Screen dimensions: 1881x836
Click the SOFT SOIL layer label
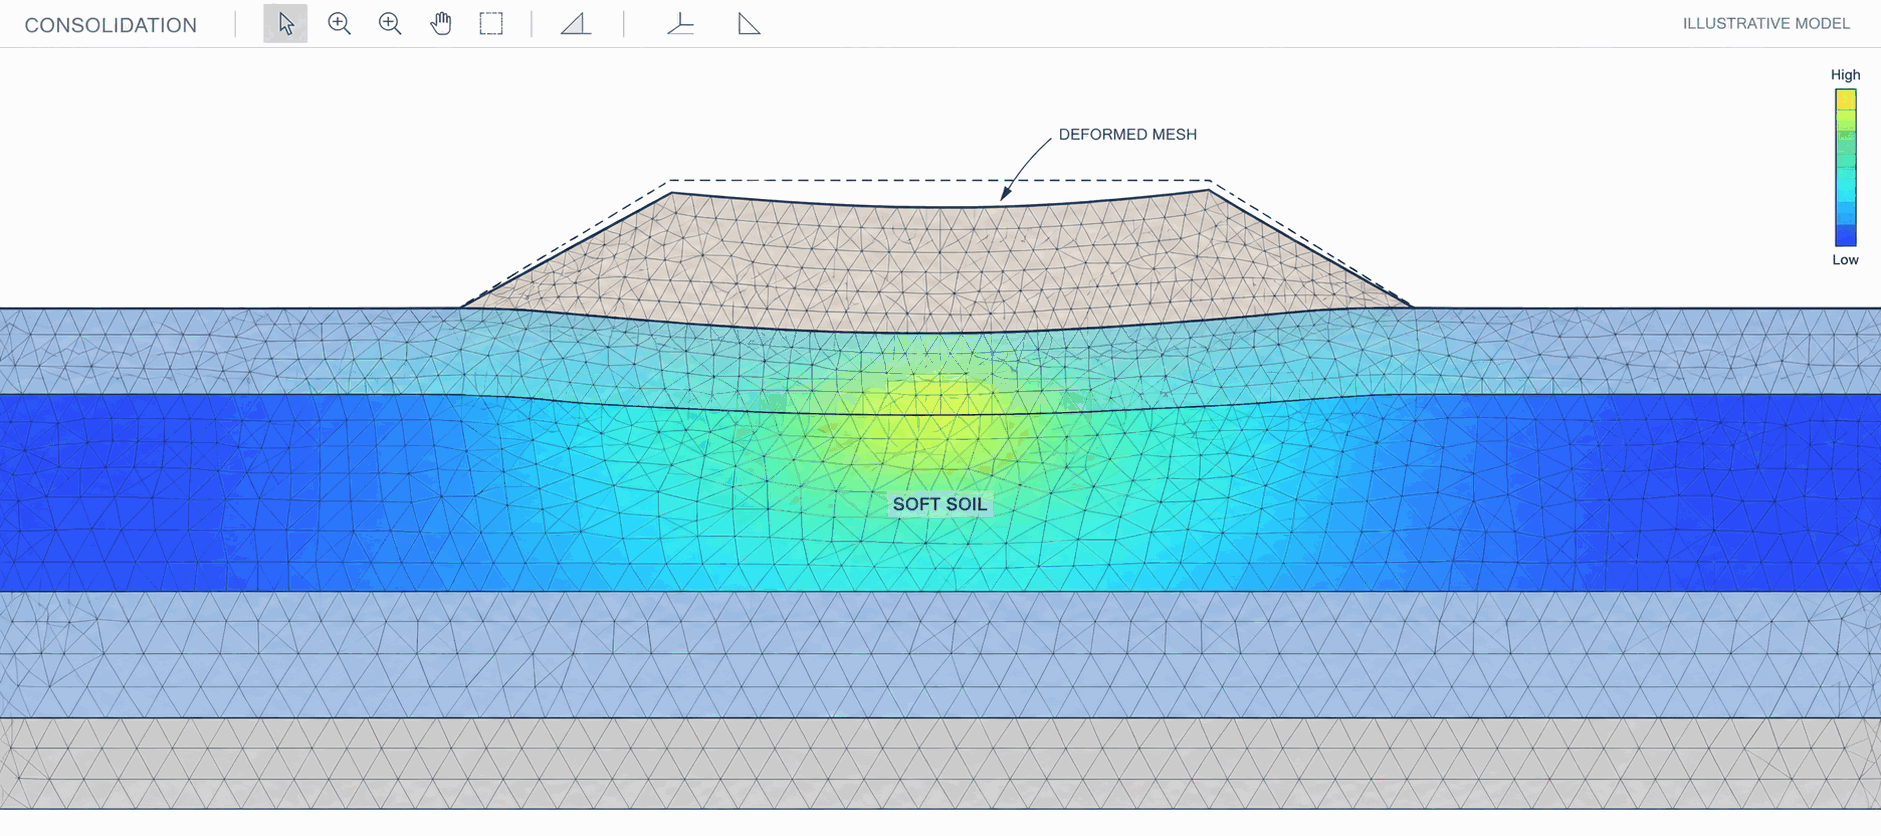(x=940, y=504)
